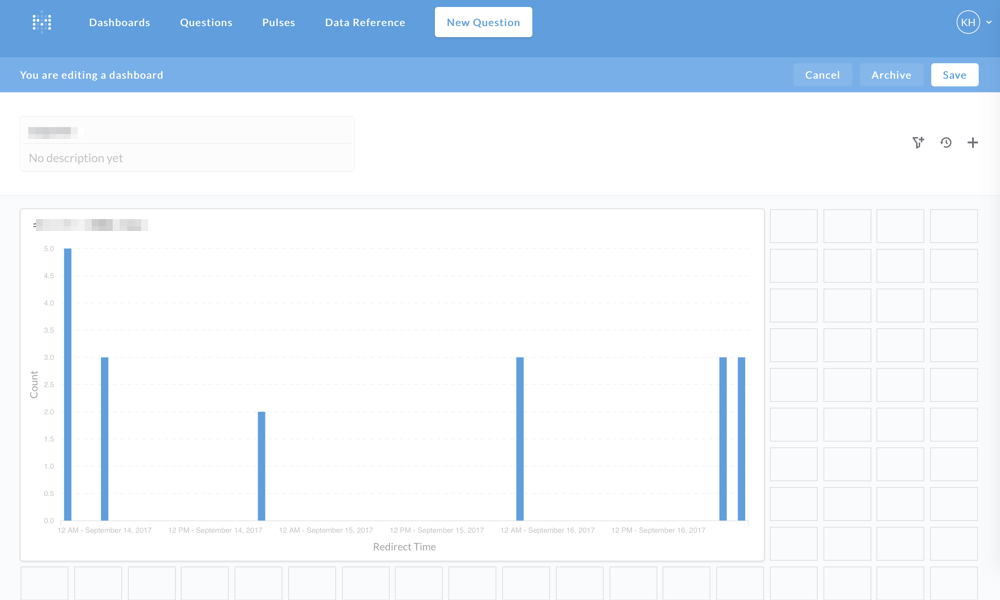Viewport: 1000px width, 600px height.
Task: Click the New Question button
Action: [483, 22]
